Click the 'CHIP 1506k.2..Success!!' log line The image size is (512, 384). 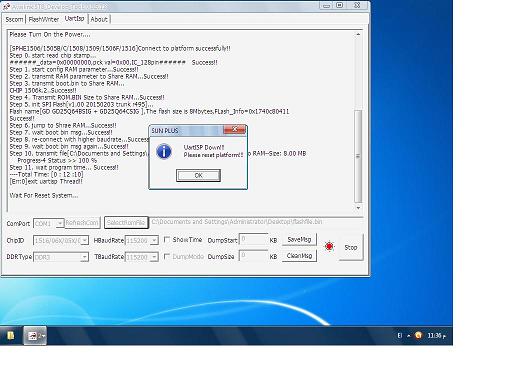pyautogui.click(x=43, y=90)
